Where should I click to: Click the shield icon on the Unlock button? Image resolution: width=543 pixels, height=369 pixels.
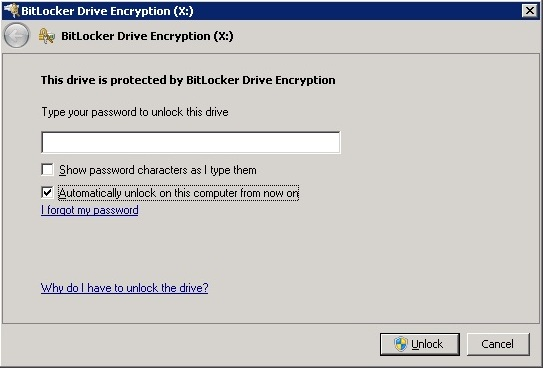[x=401, y=344]
